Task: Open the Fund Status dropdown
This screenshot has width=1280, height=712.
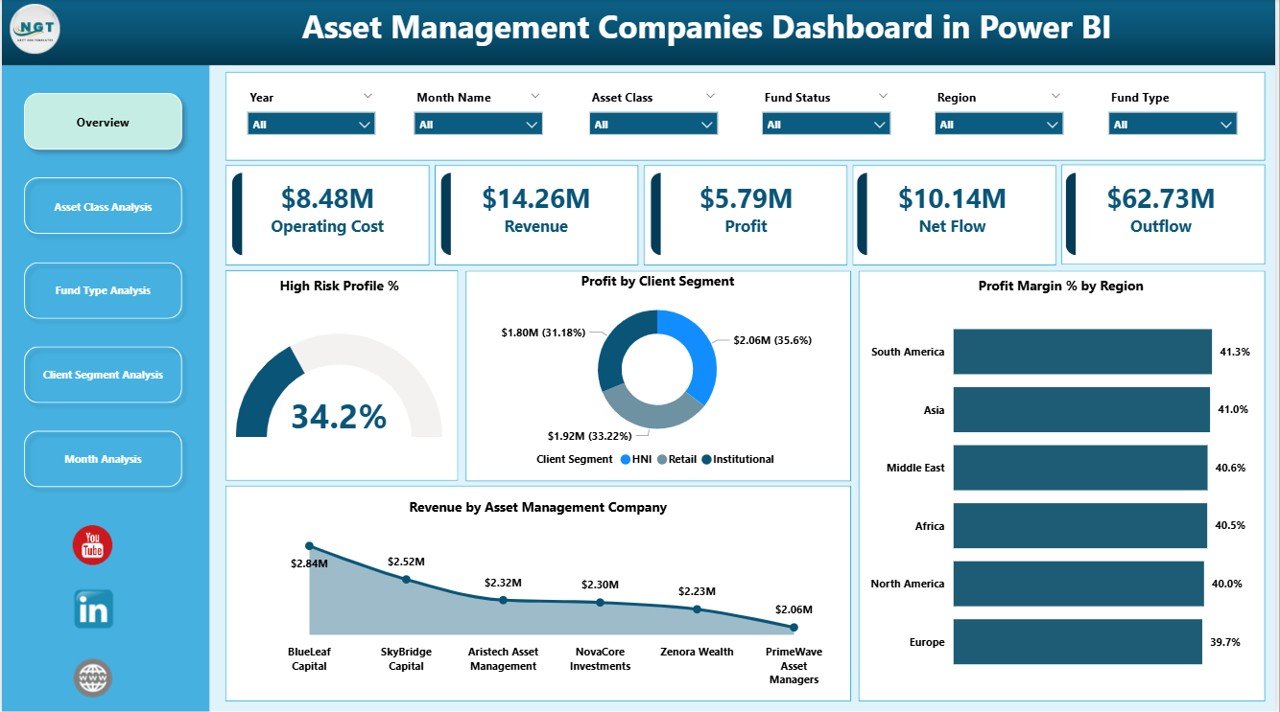Action: click(880, 123)
